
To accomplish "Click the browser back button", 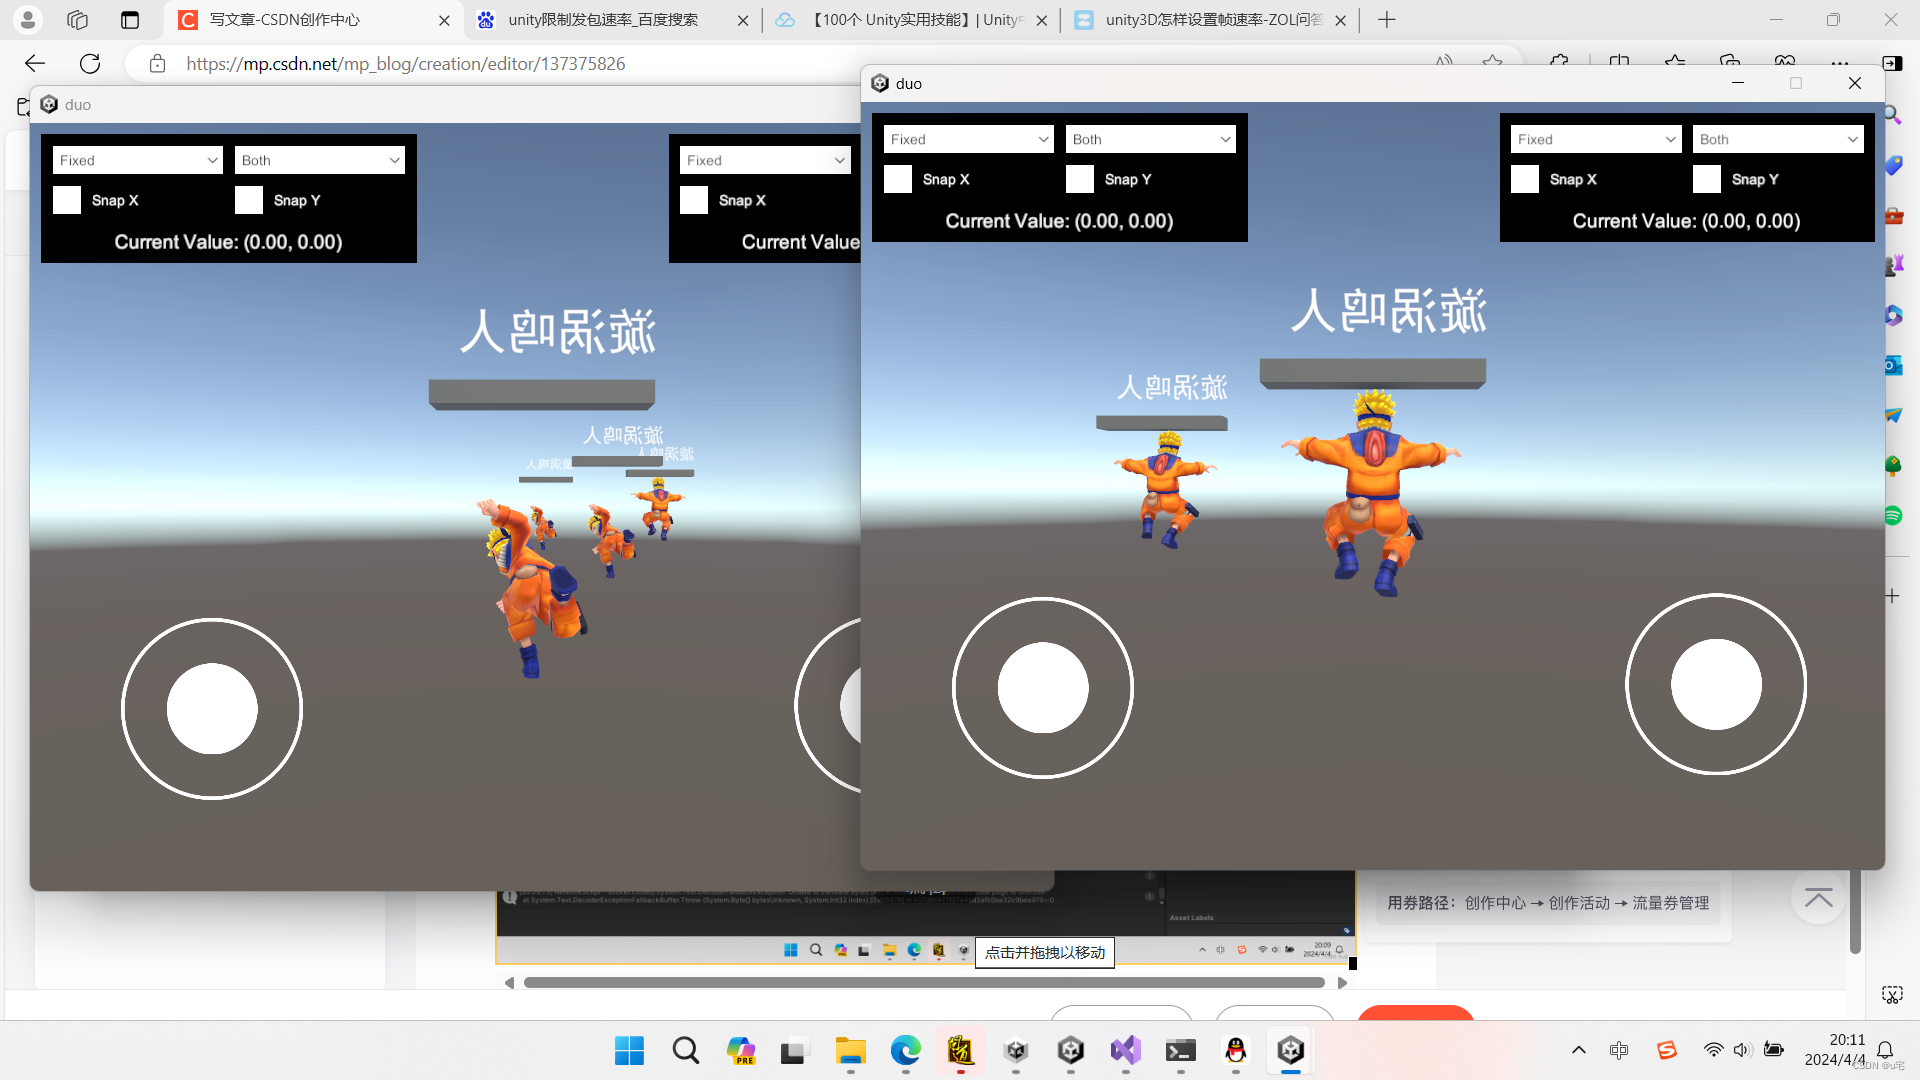I will 34,63.
